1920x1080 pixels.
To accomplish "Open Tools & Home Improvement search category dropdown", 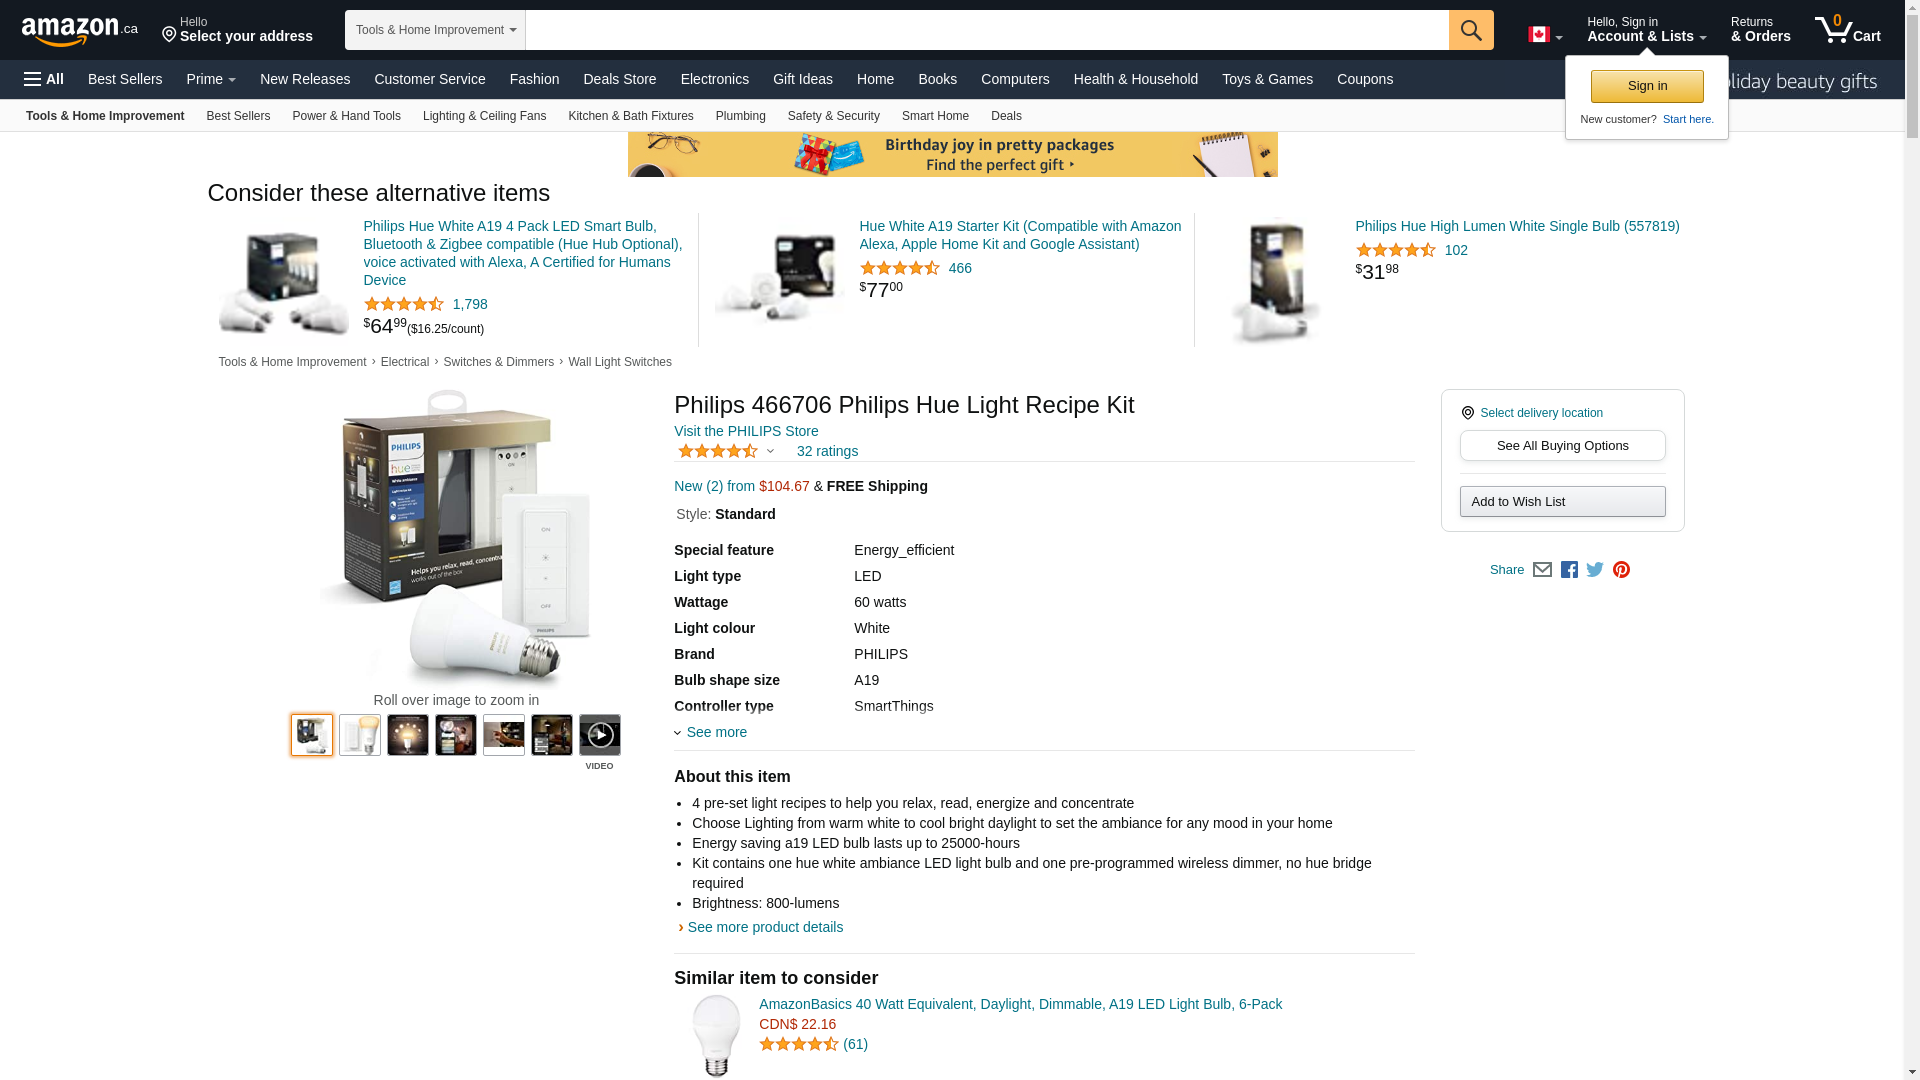I will click(x=435, y=30).
